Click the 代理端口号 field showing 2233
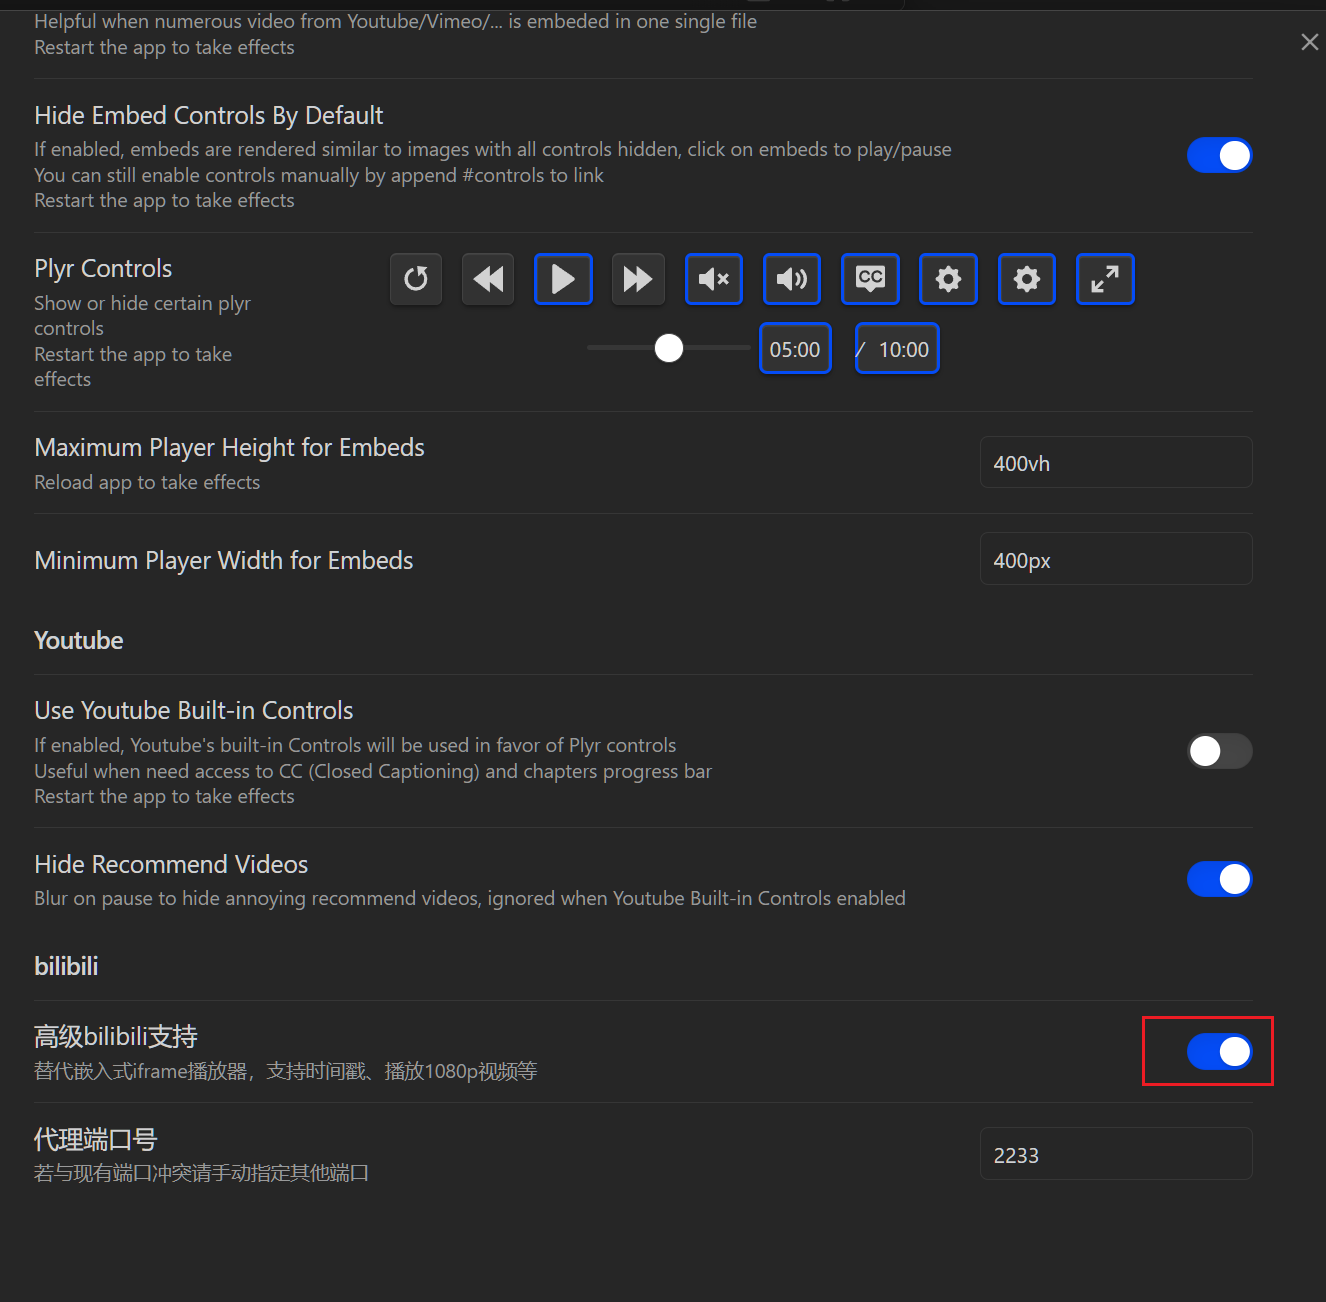1326x1302 pixels. [x=1116, y=1153]
